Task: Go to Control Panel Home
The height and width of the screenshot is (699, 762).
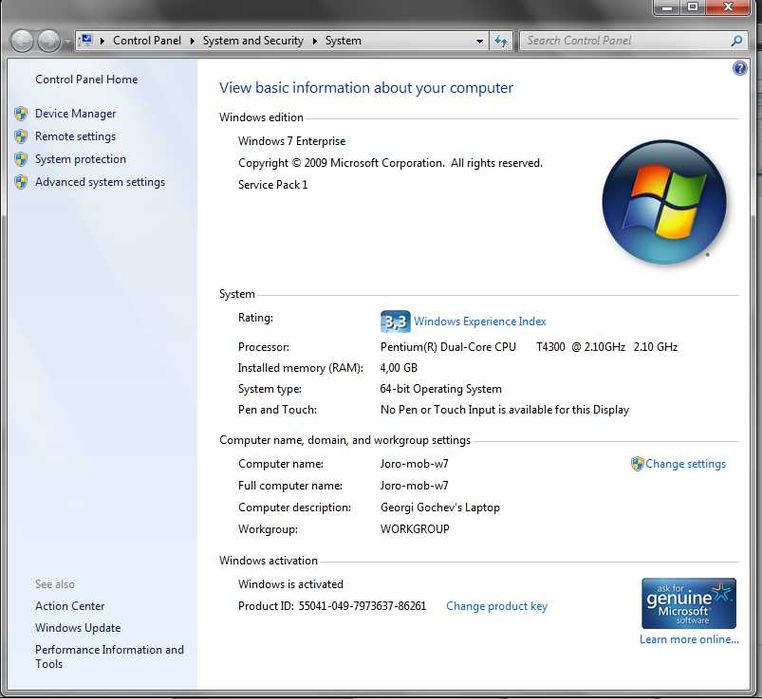Action: coord(86,79)
